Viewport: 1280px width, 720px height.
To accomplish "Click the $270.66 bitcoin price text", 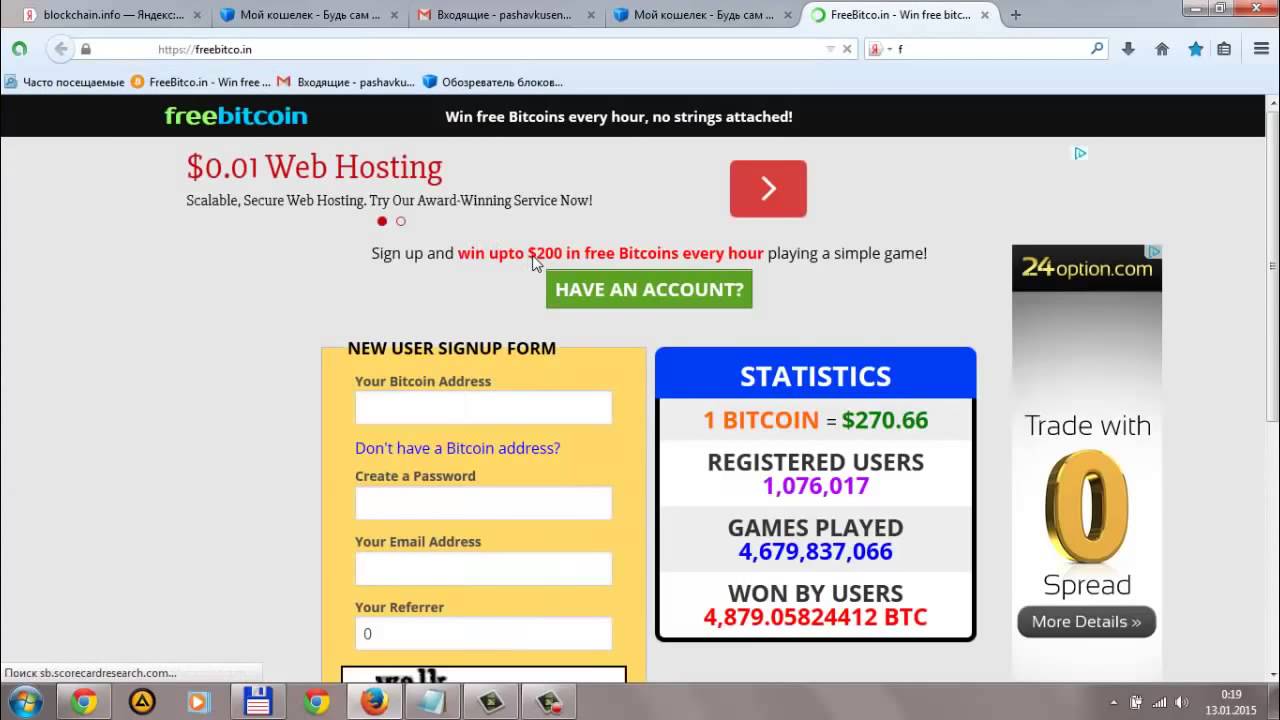I will (885, 420).
